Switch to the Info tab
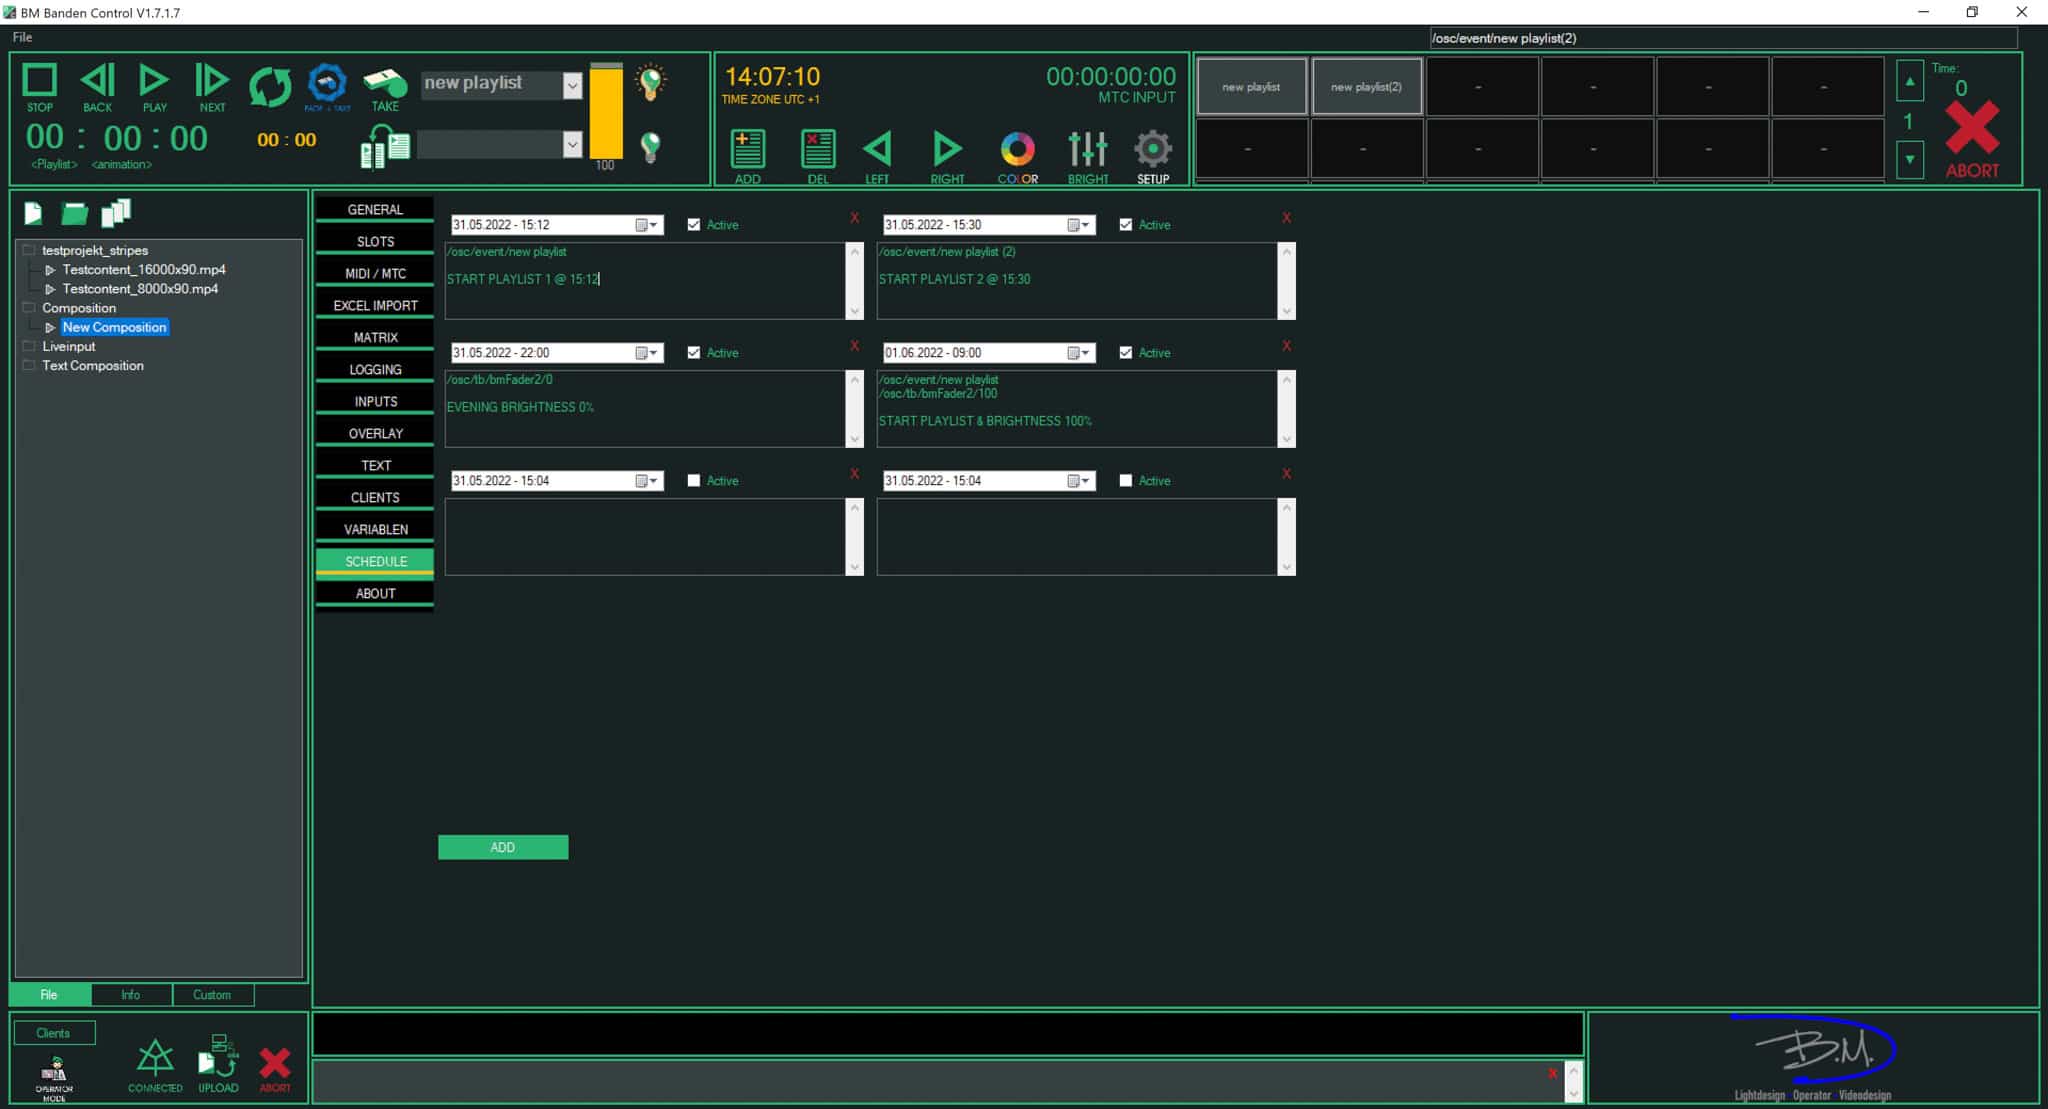2048x1109 pixels. (131, 995)
